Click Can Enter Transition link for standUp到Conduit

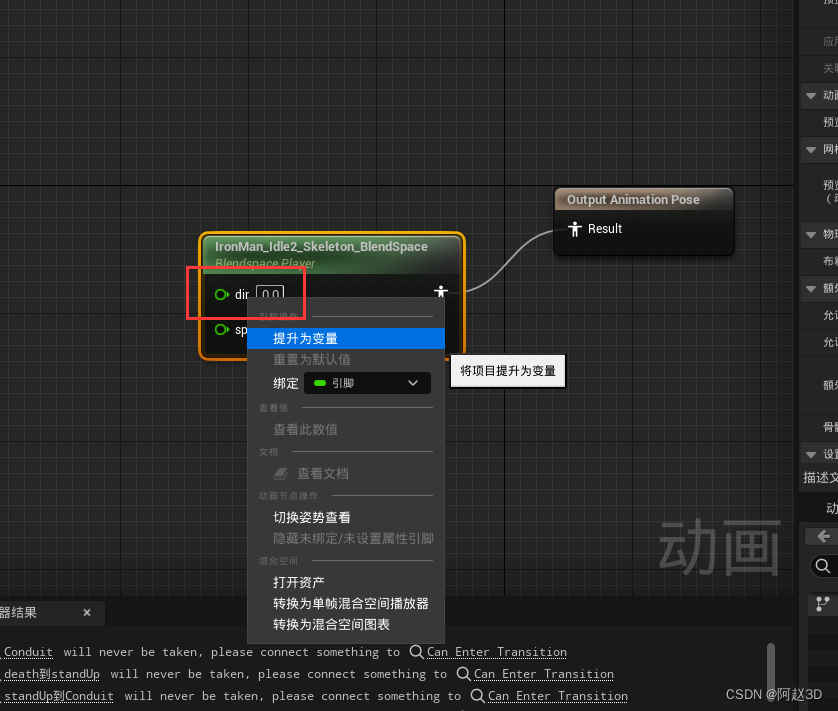[x=557, y=696]
